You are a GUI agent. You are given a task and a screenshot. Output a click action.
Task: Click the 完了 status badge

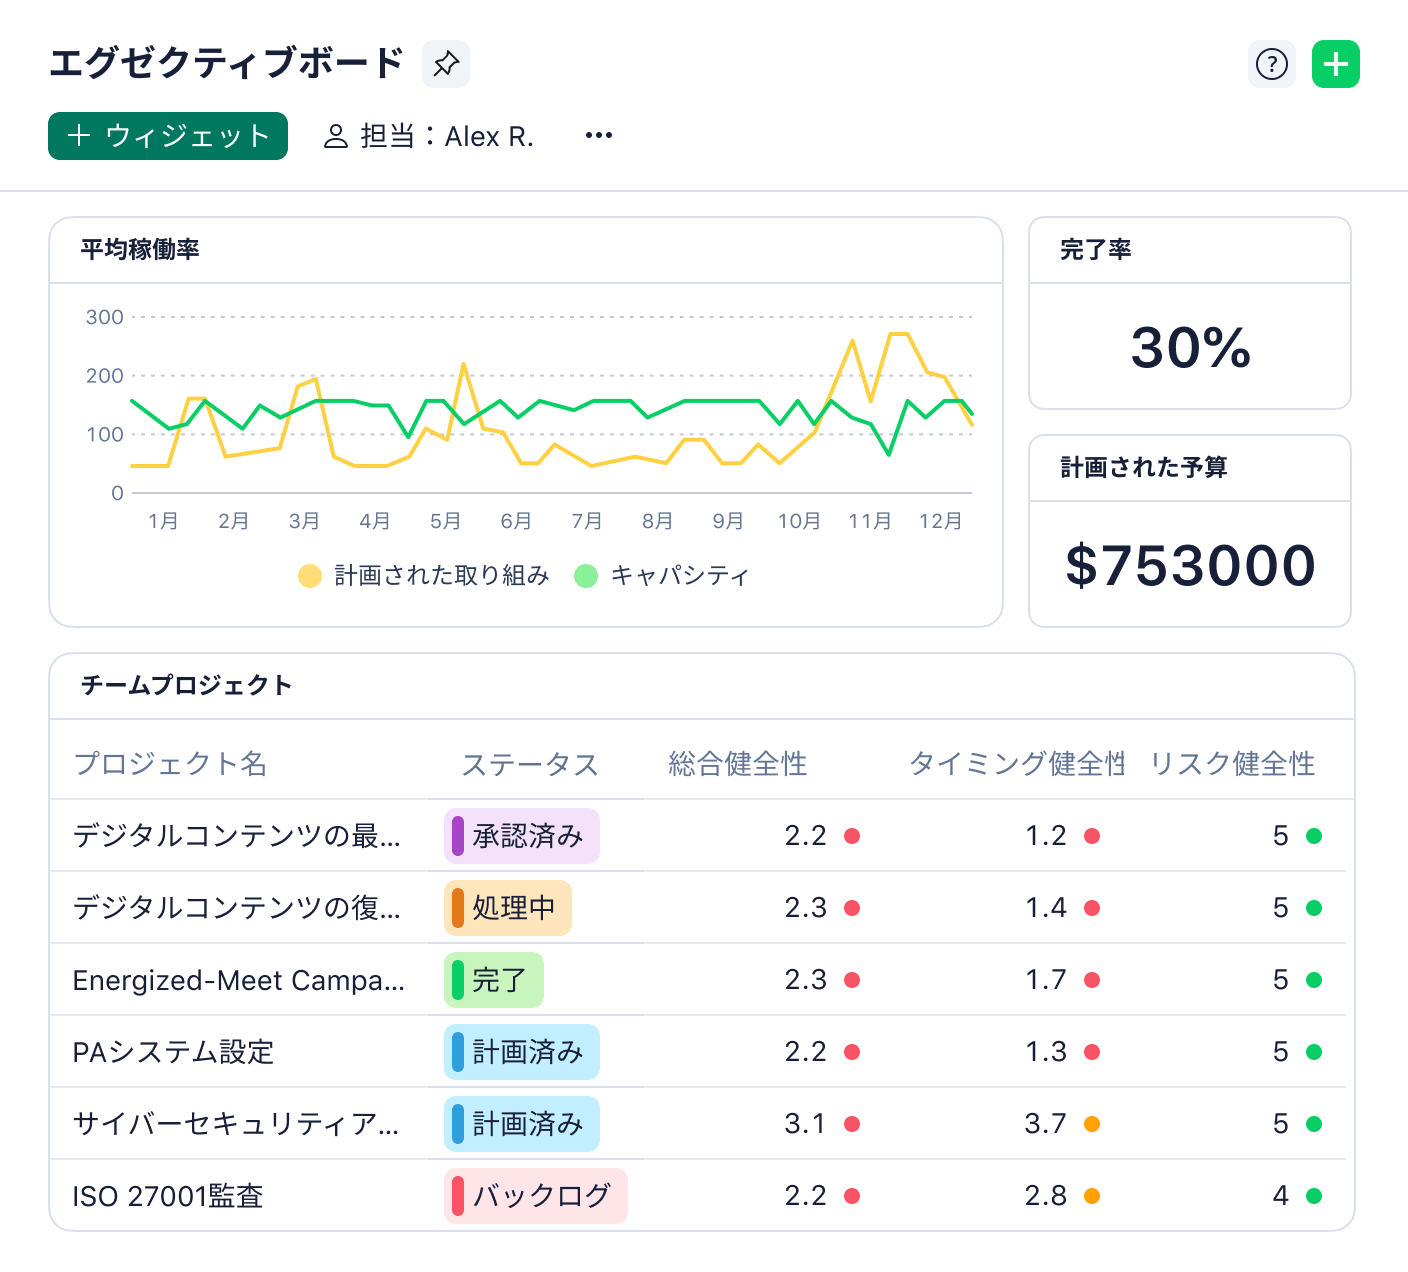(x=493, y=980)
